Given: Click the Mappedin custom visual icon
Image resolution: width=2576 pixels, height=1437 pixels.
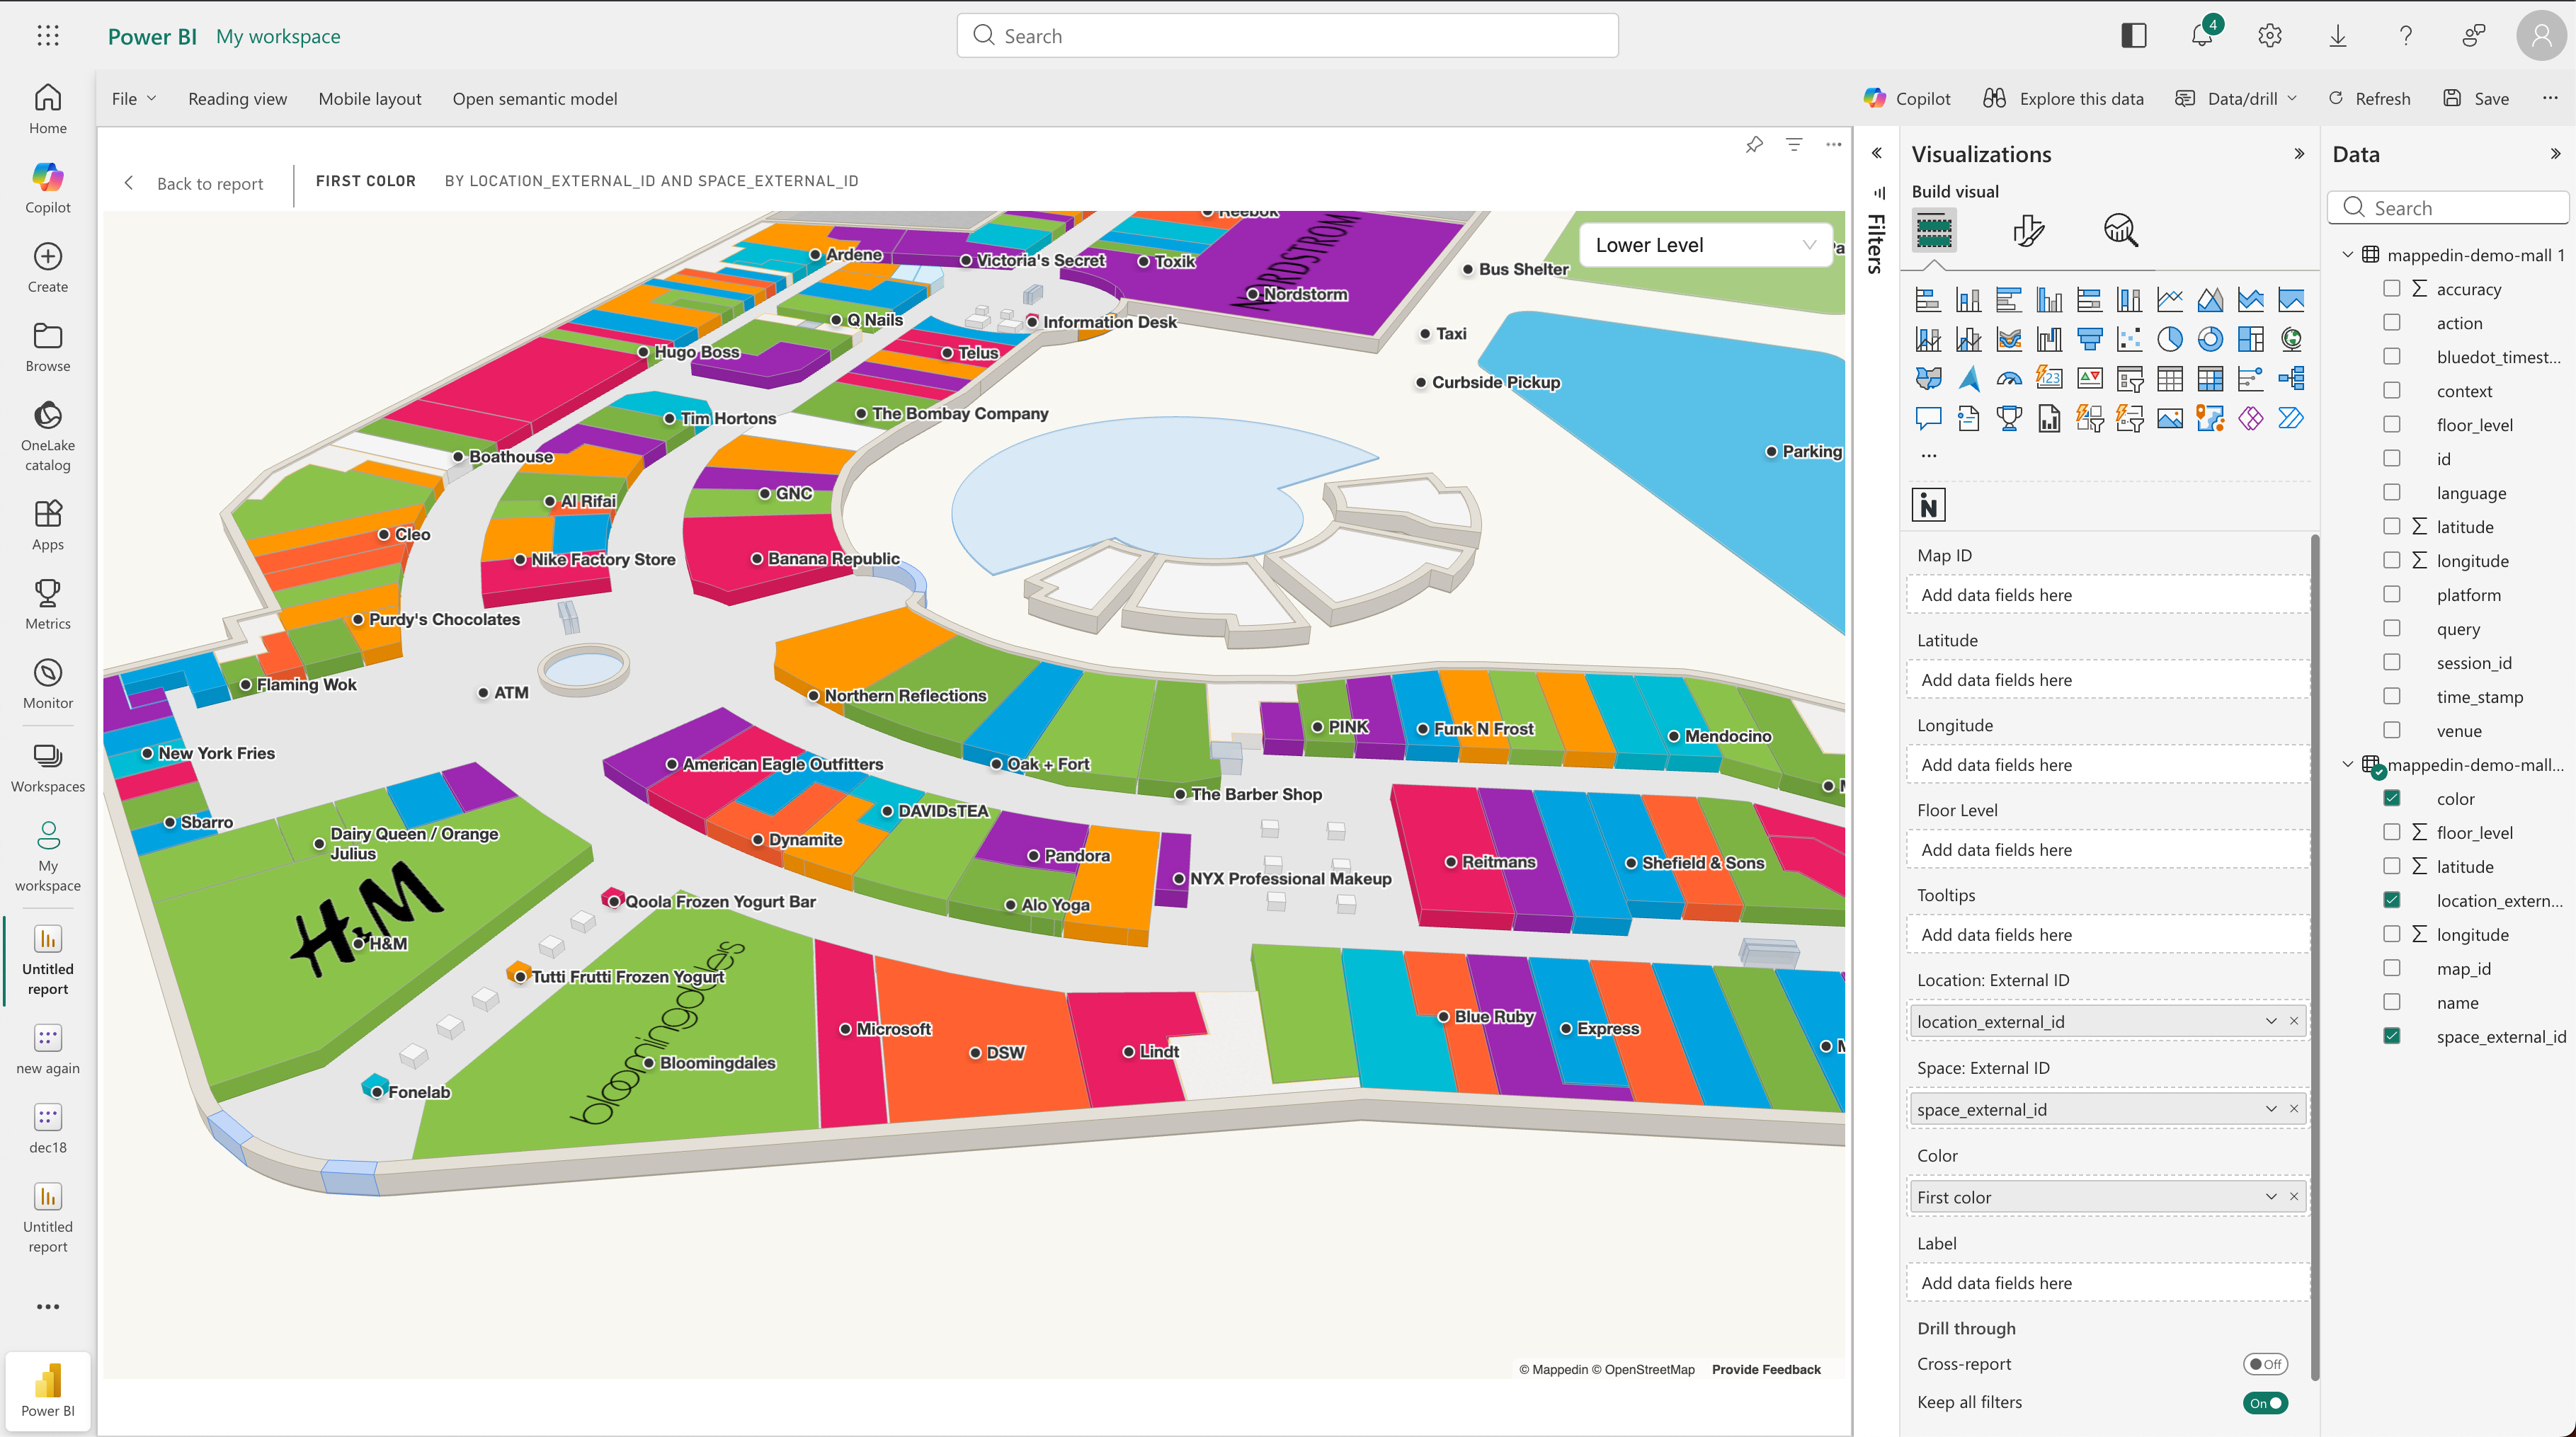Looking at the screenshot, I should (1928, 505).
